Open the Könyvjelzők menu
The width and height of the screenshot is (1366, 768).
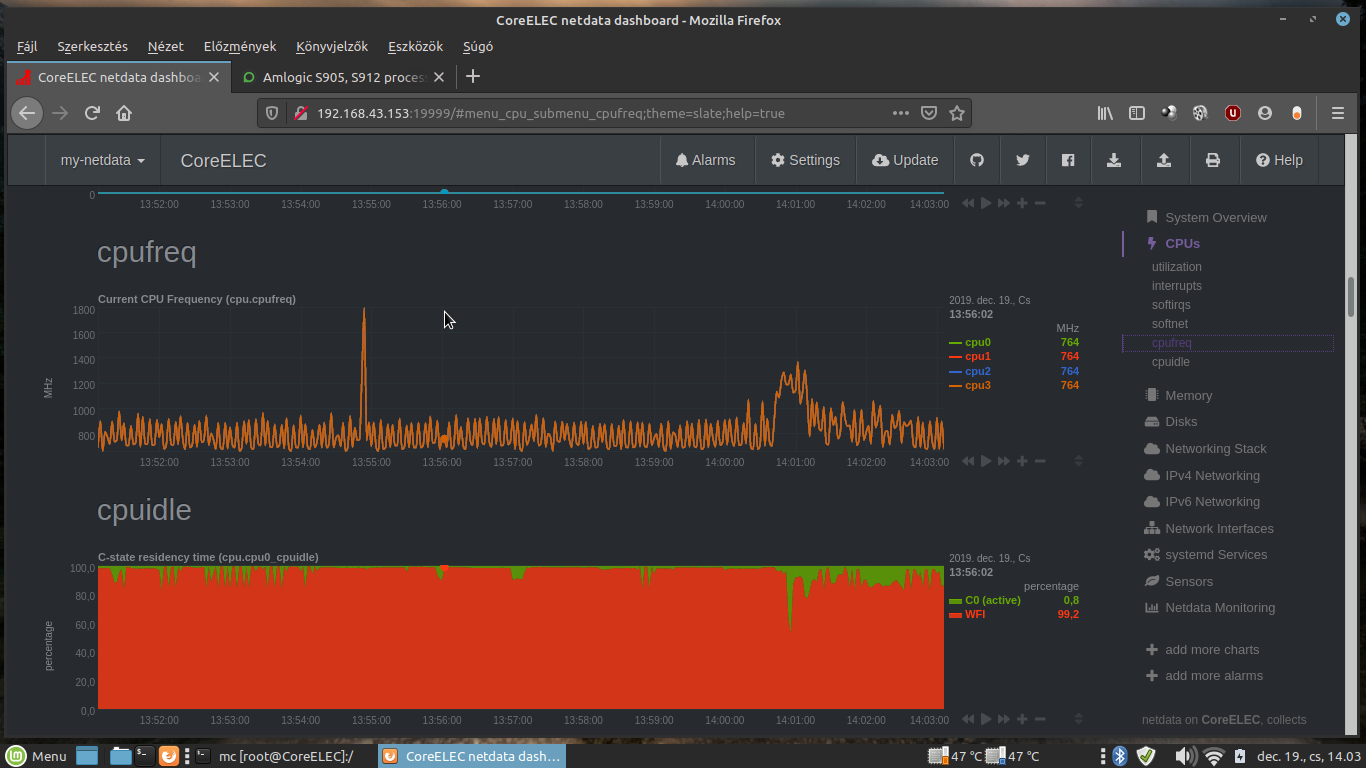(332, 46)
